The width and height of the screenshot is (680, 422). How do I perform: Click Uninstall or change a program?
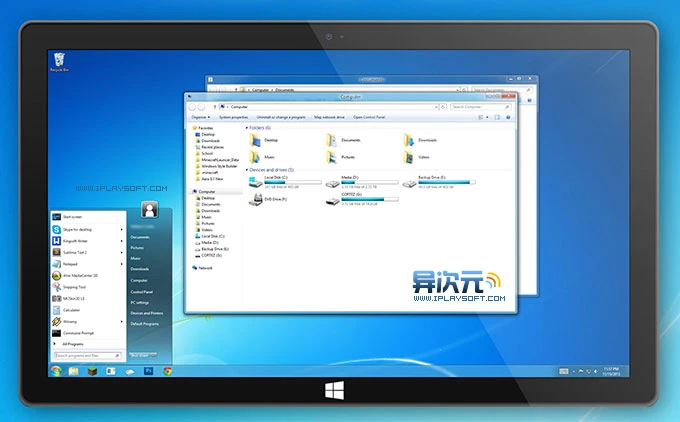281,117
